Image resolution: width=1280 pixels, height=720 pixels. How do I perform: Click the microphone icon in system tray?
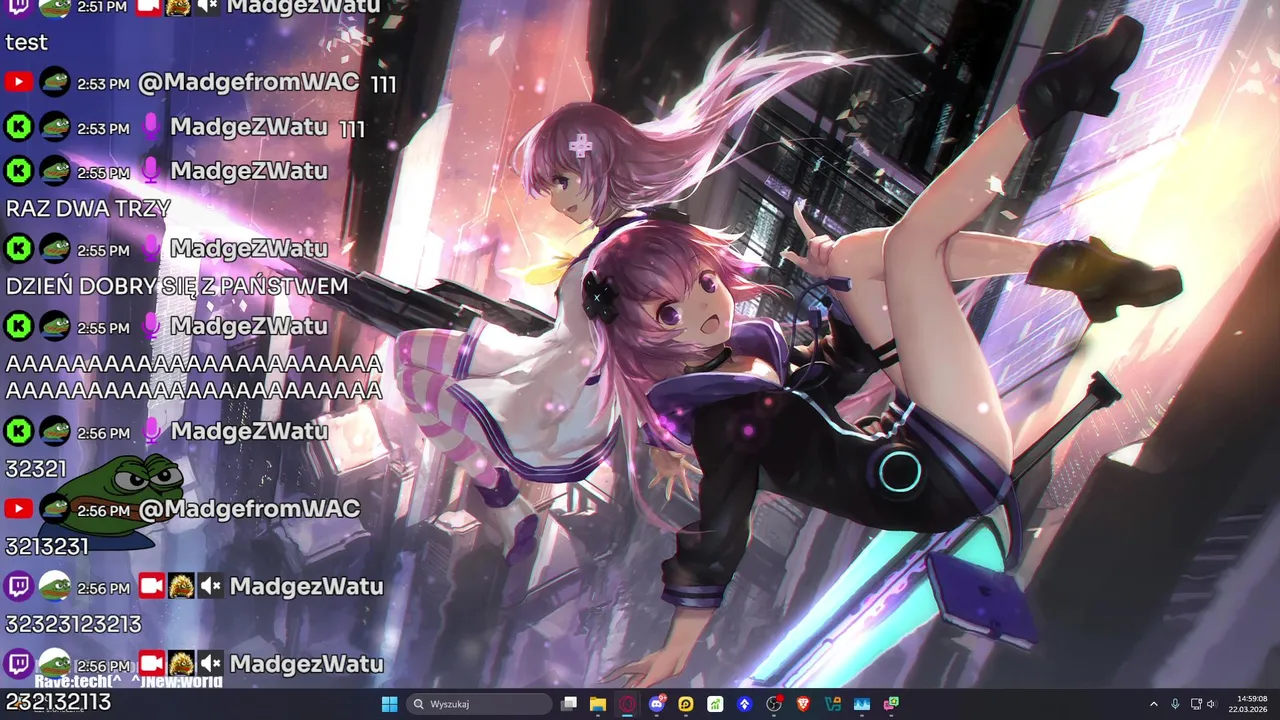pyautogui.click(x=1175, y=704)
